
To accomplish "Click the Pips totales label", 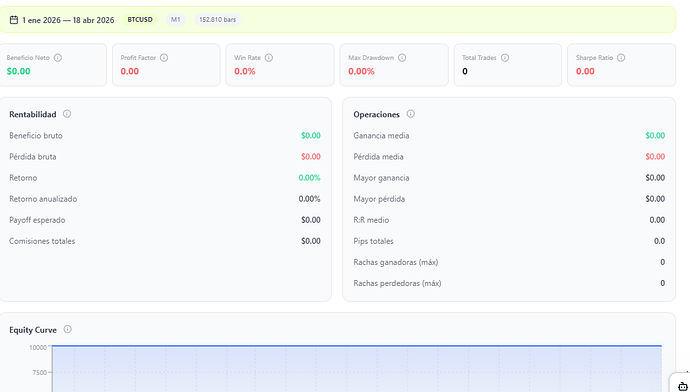I will click(x=374, y=241).
